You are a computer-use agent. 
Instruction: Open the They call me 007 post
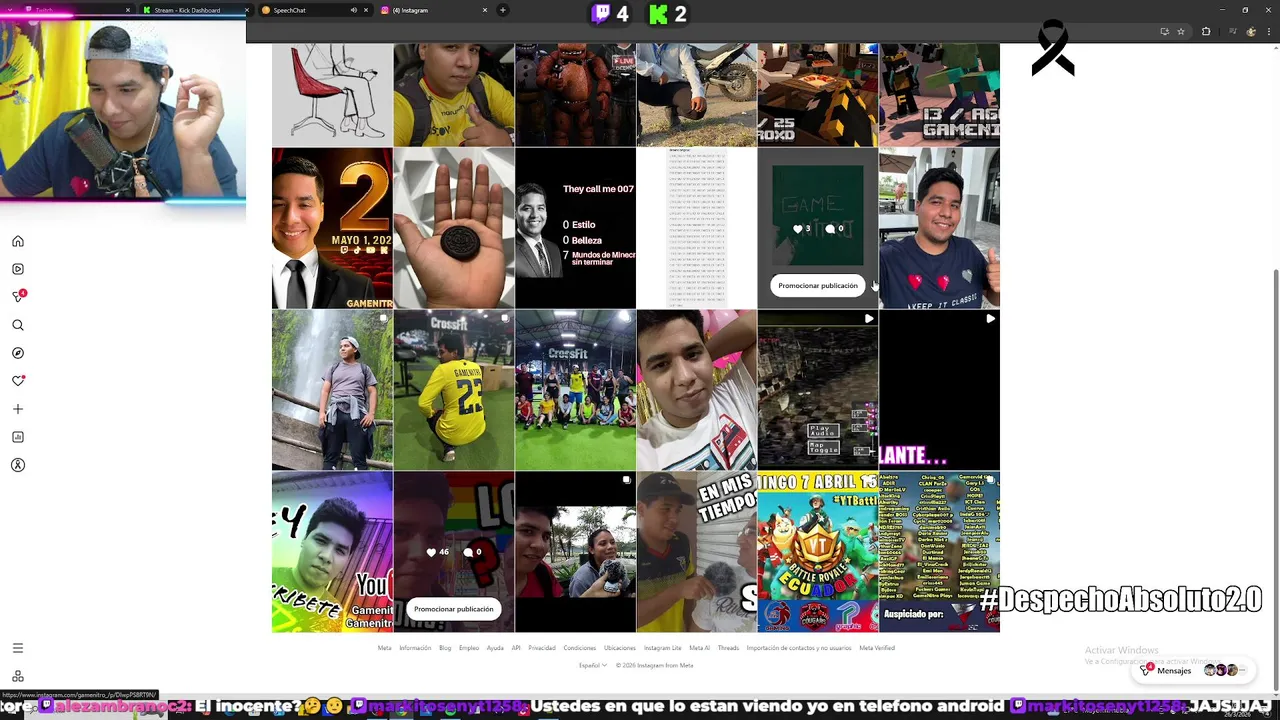[575, 228]
